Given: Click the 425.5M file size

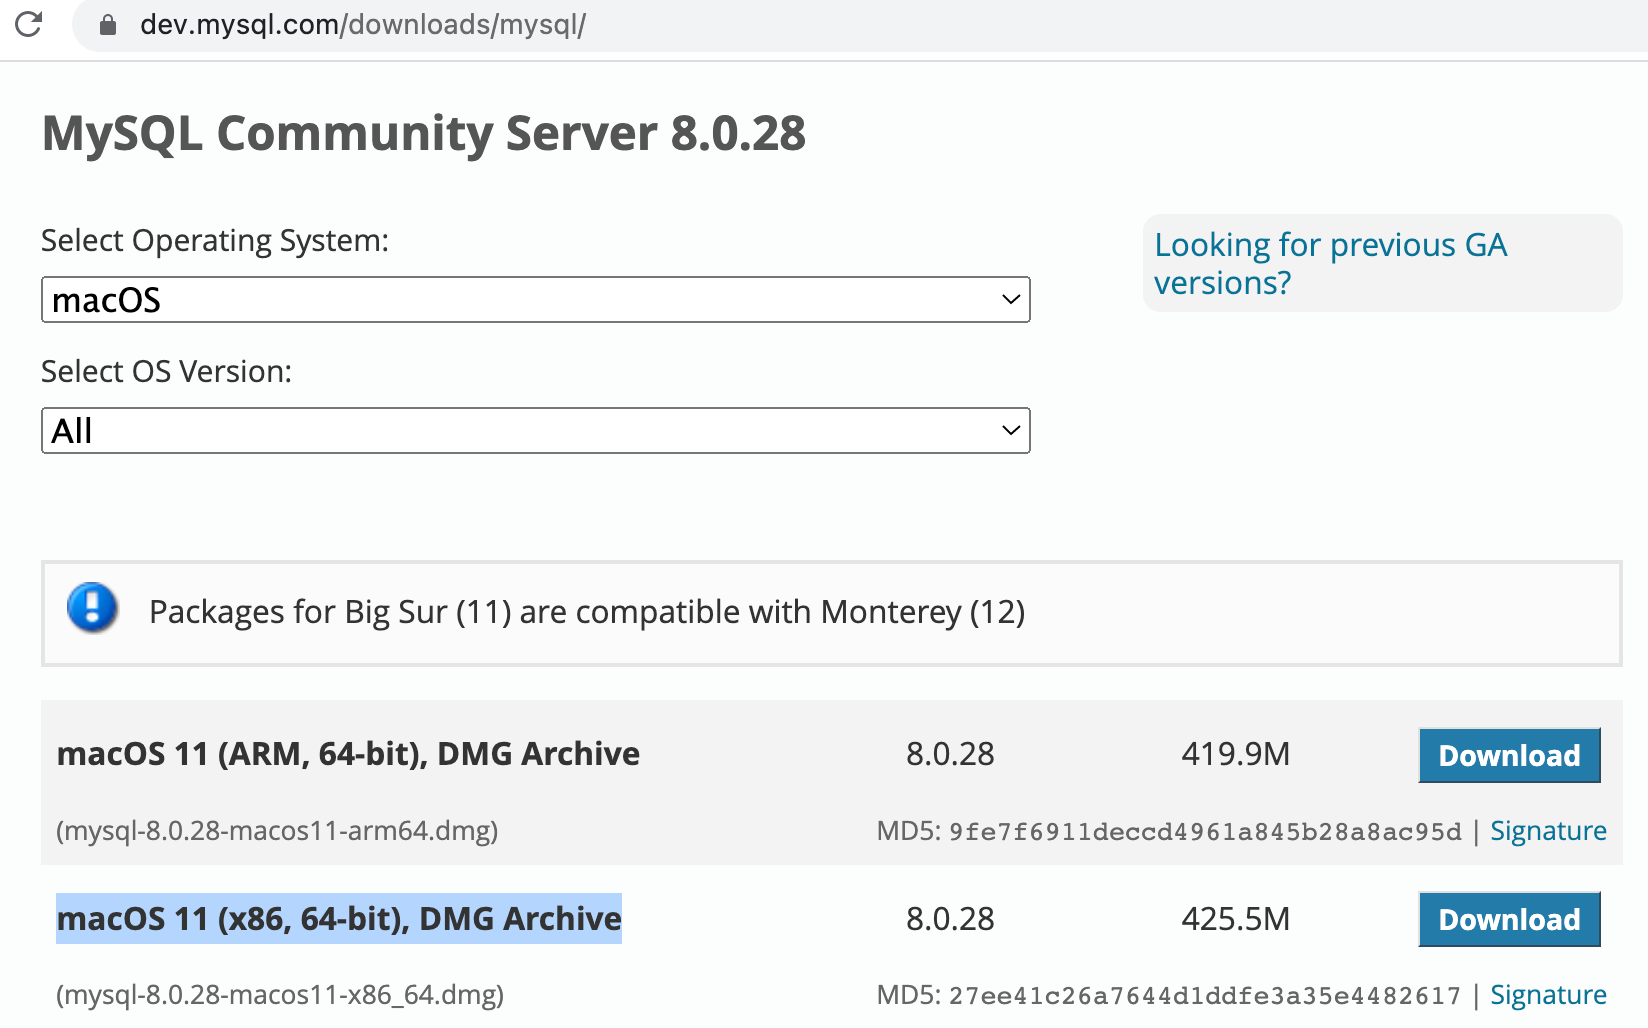Looking at the screenshot, I should tap(1236, 918).
